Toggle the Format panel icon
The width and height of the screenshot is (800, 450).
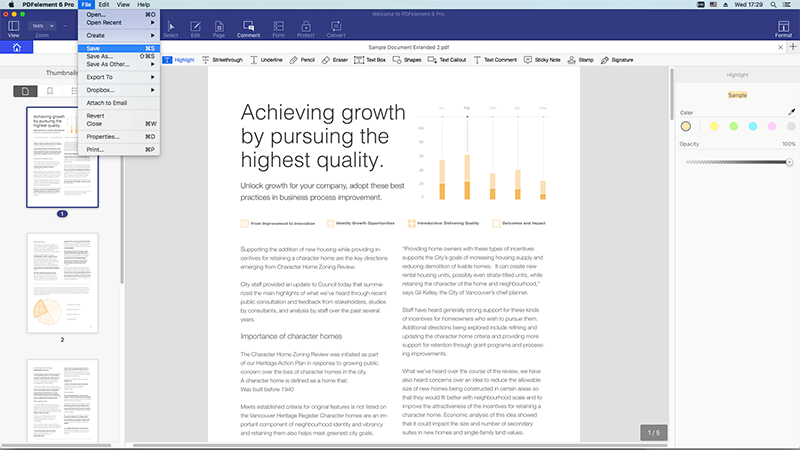coord(783,29)
